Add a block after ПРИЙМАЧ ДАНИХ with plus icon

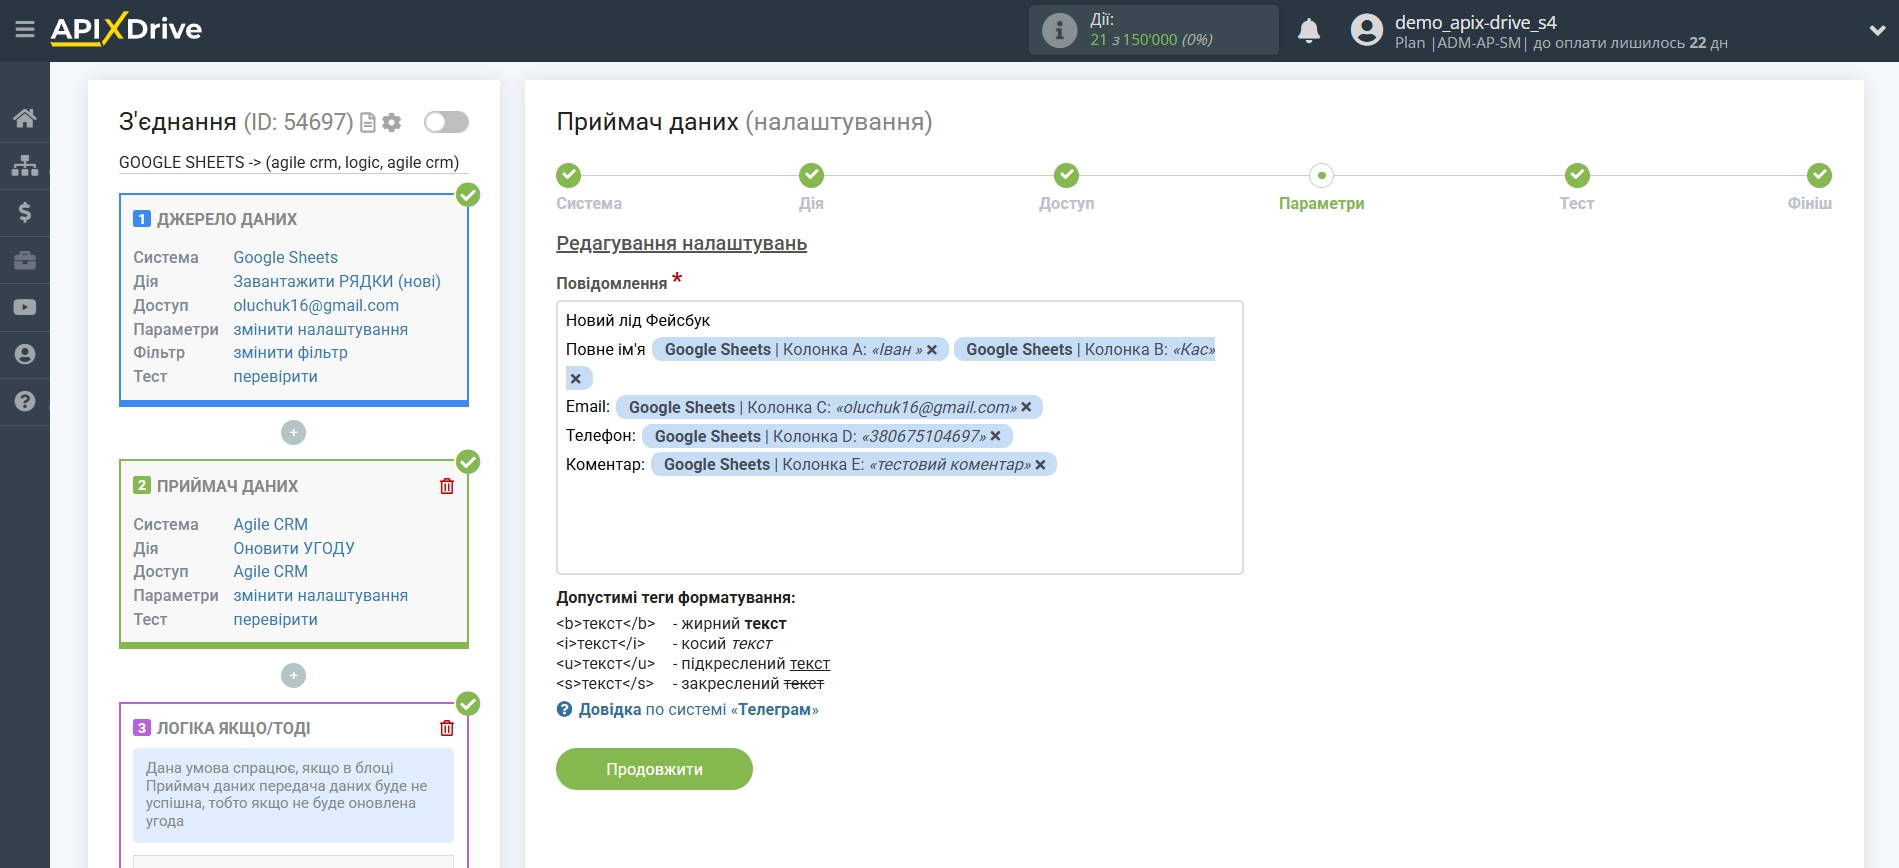[293, 675]
